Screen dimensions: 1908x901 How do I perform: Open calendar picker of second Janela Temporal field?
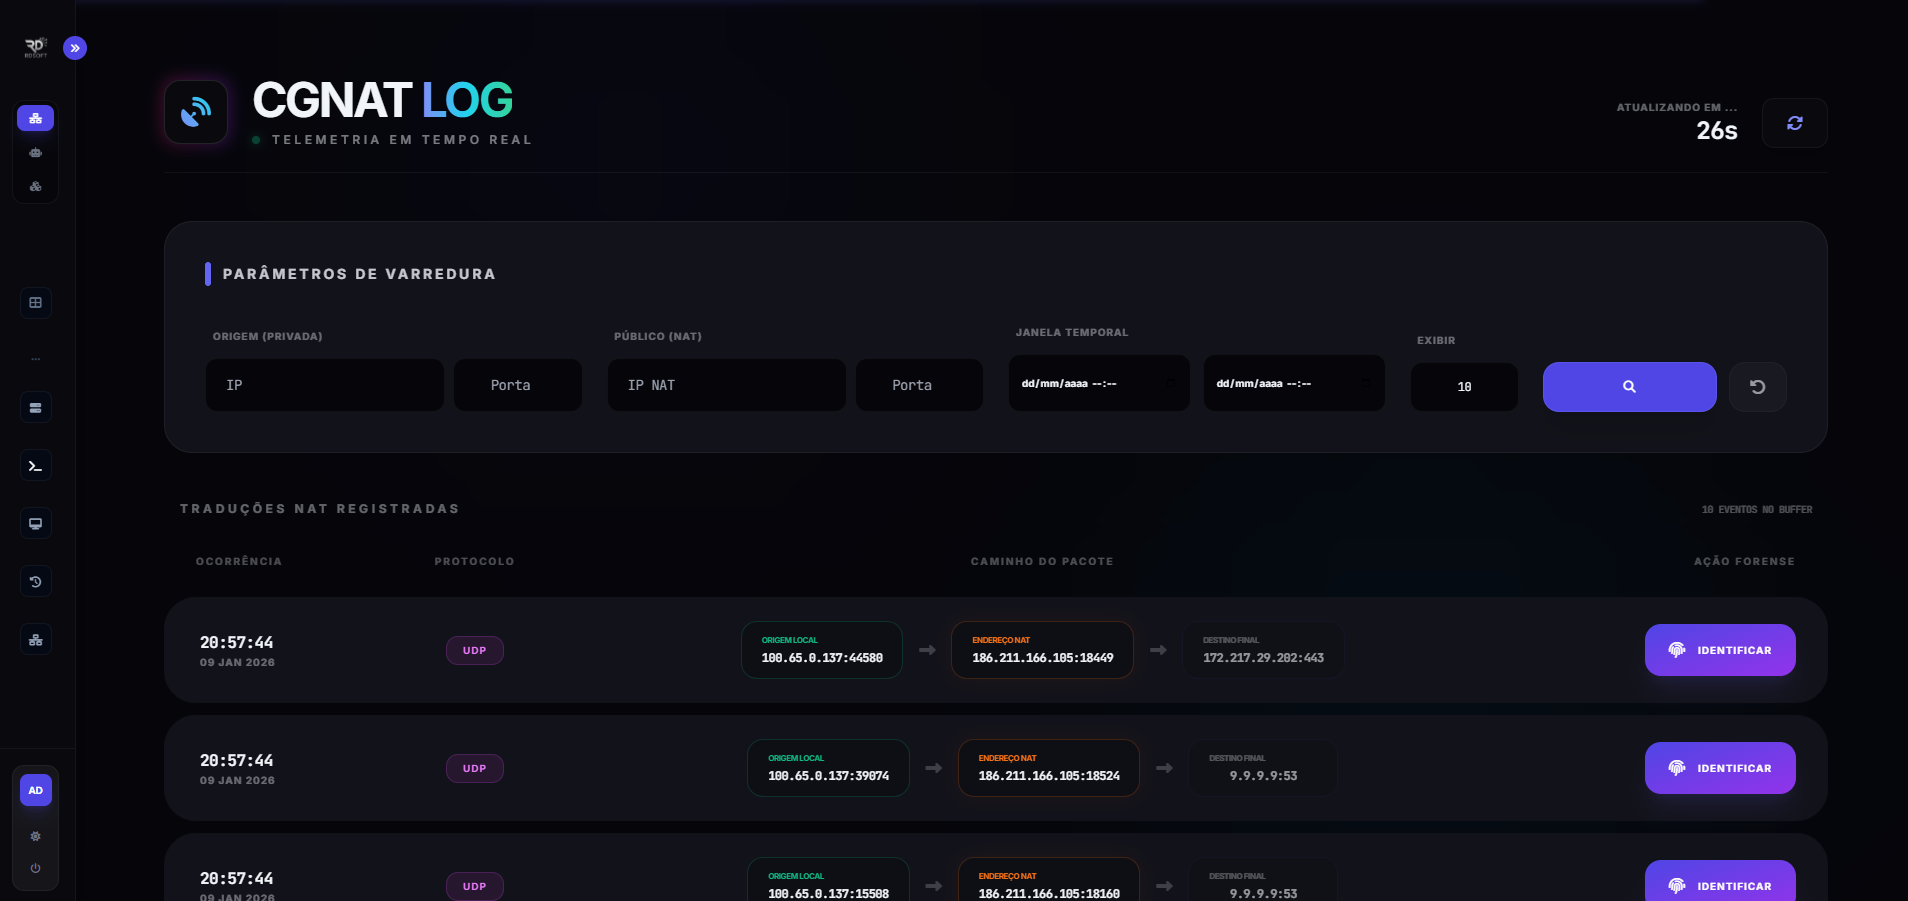coord(1366,384)
